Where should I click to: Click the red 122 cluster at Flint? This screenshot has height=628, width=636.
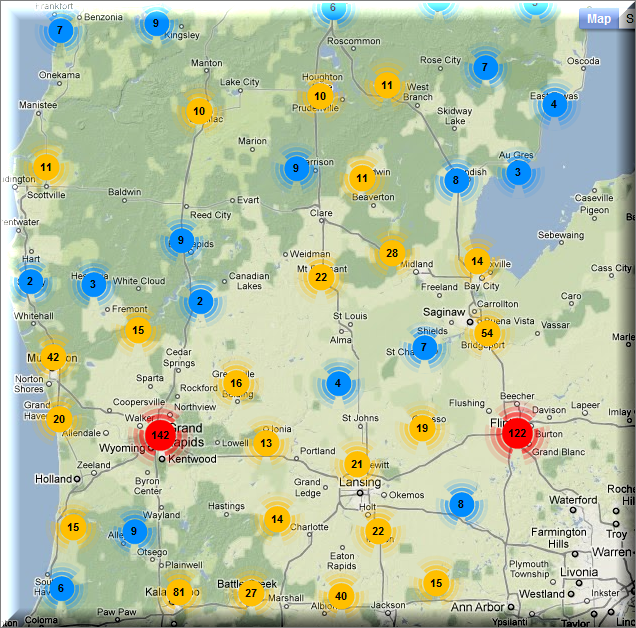[x=517, y=433]
